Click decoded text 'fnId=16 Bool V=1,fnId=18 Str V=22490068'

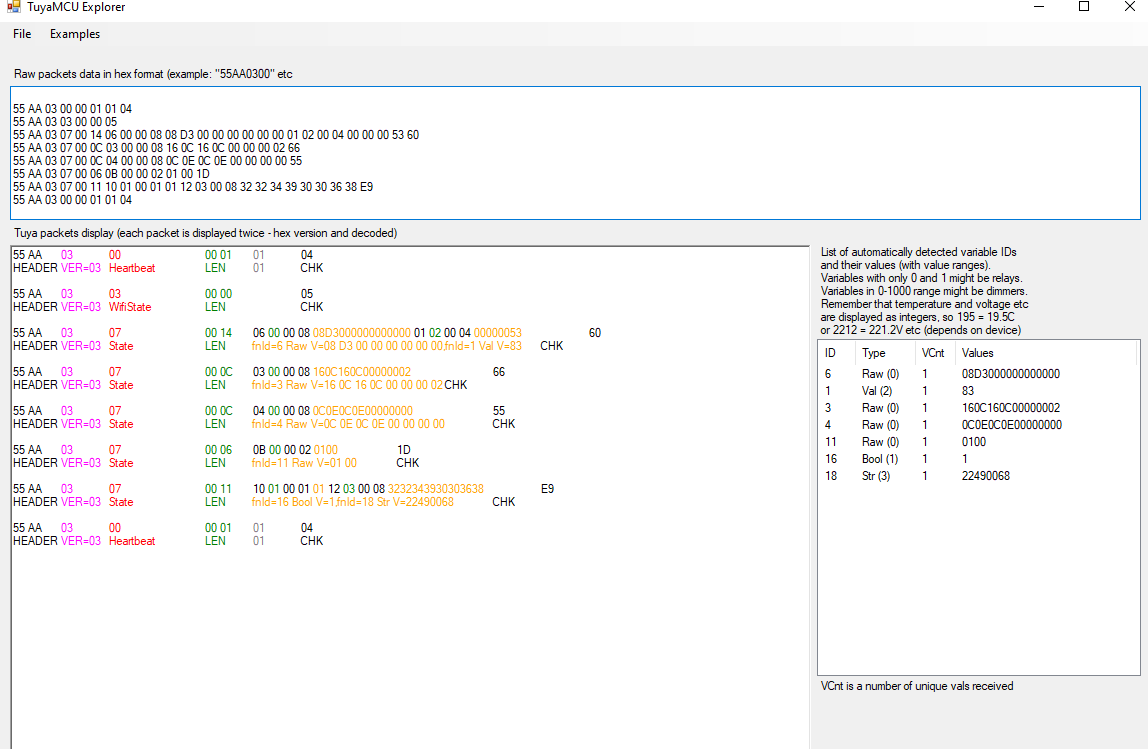tap(352, 502)
